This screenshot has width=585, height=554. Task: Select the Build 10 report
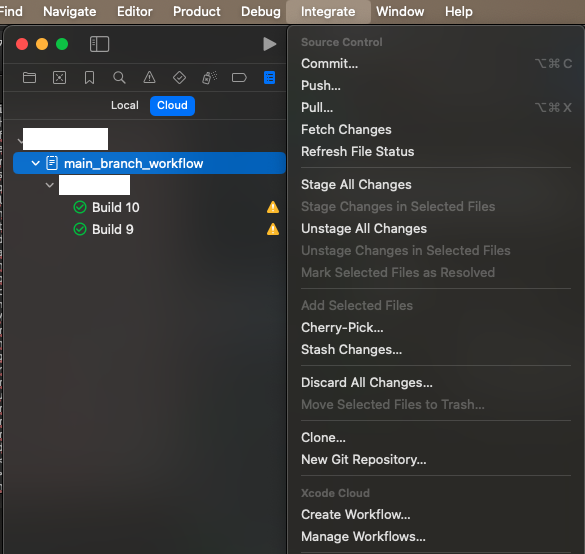(116, 207)
